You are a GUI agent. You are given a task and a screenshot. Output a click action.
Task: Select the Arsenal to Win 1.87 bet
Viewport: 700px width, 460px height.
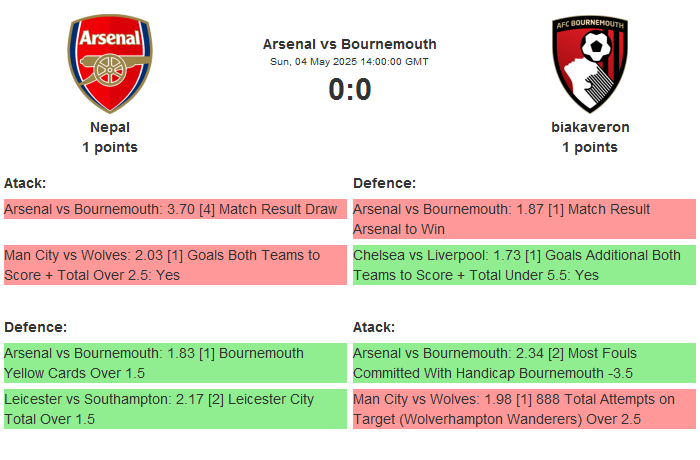524,219
